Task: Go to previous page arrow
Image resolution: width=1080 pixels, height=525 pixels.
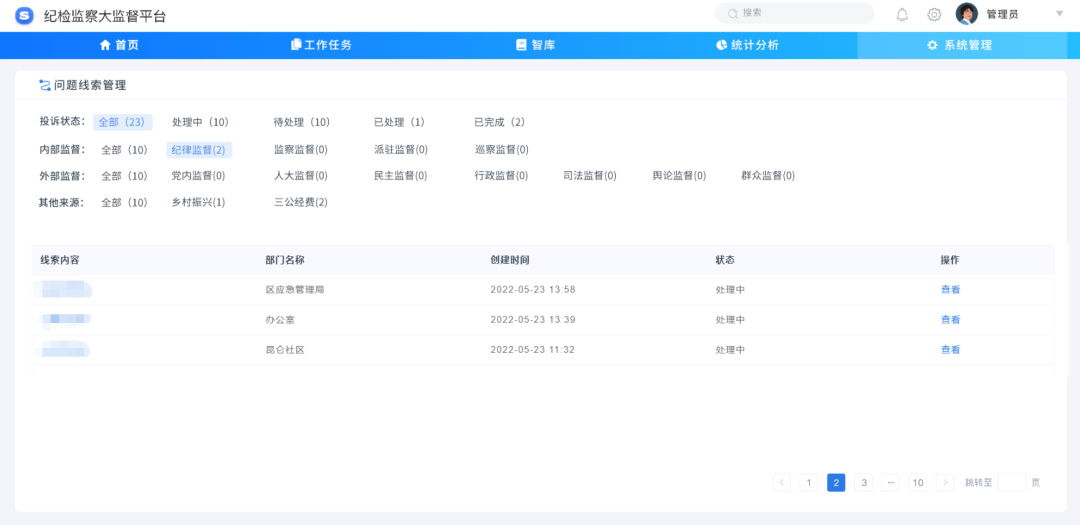Action: pos(782,482)
